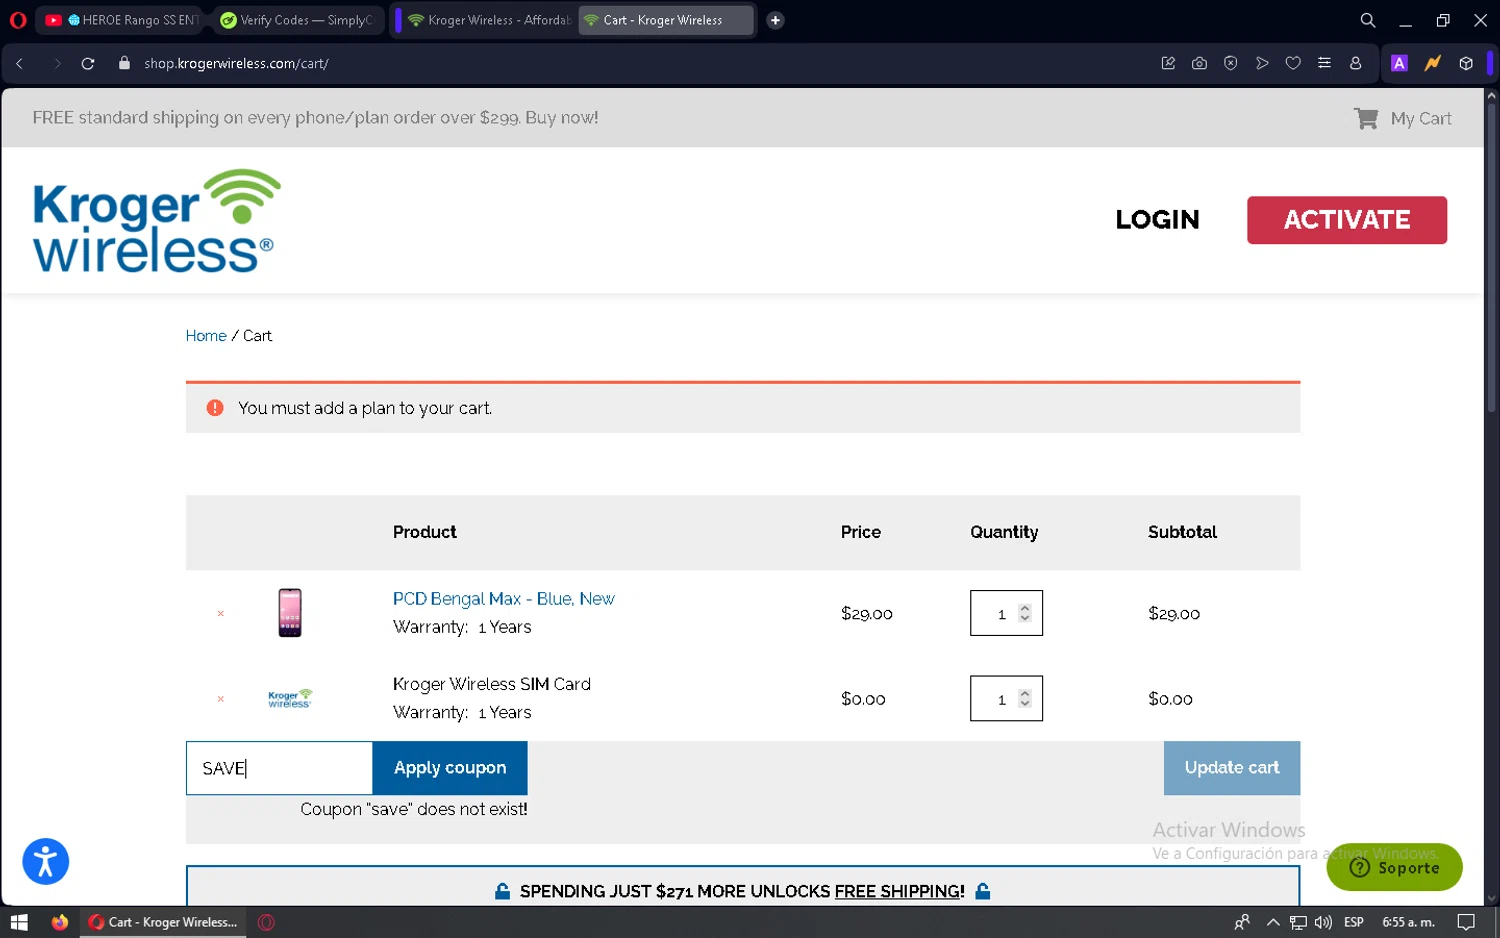Viewport: 1500px width, 938px height.
Task: Open the Soporte help chat button
Action: point(1394,867)
